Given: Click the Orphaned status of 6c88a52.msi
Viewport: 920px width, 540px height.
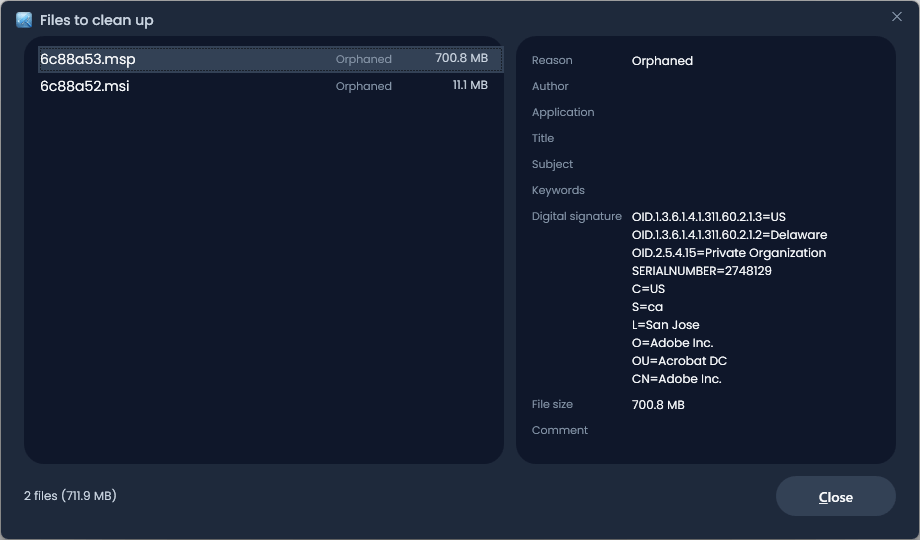Looking at the screenshot, I should [x=363, y=86].
